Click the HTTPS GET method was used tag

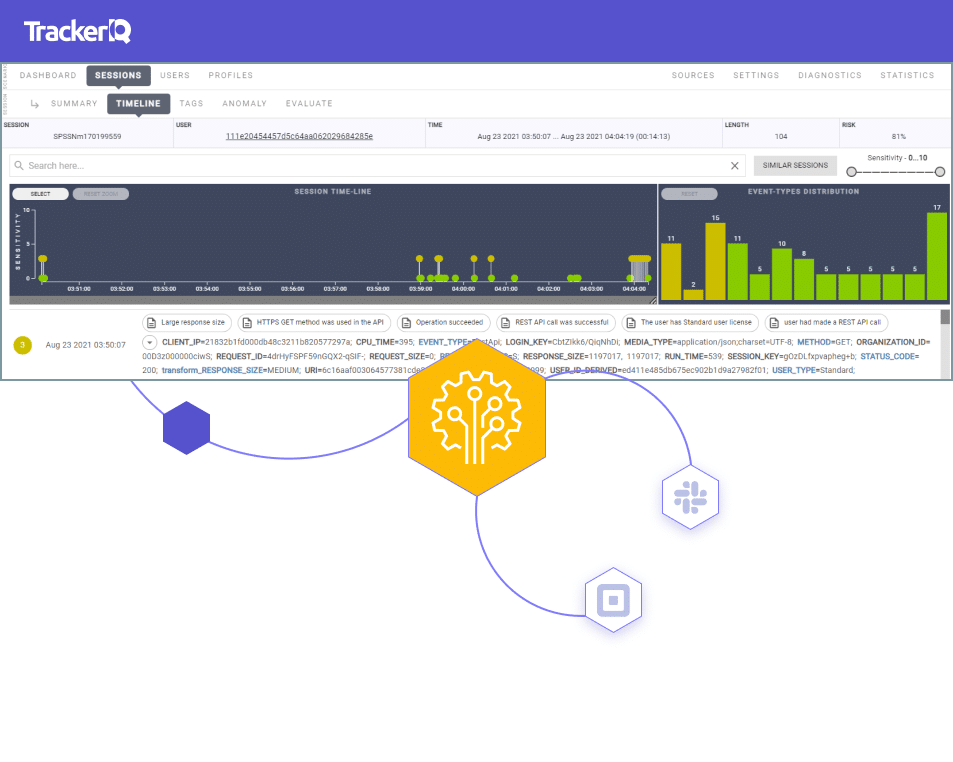point(314,323)
